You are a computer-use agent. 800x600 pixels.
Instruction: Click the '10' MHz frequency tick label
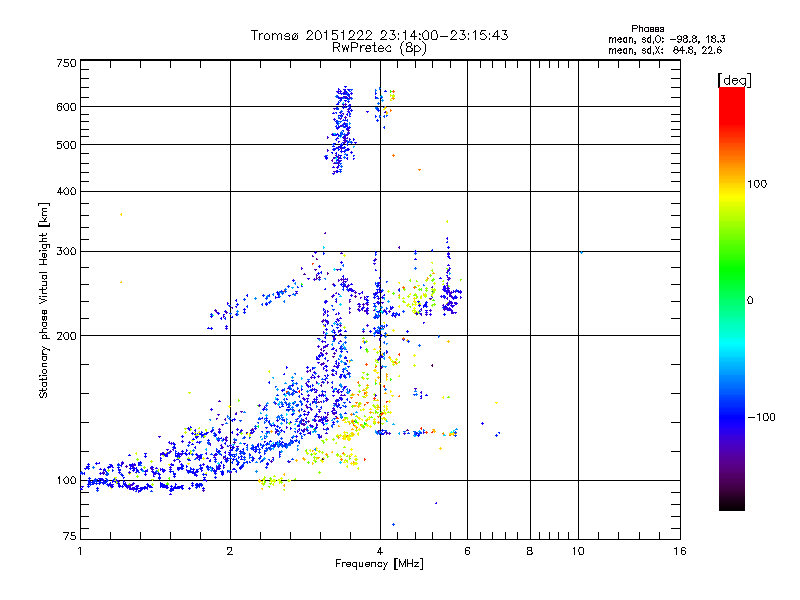(x=578, y=551)
